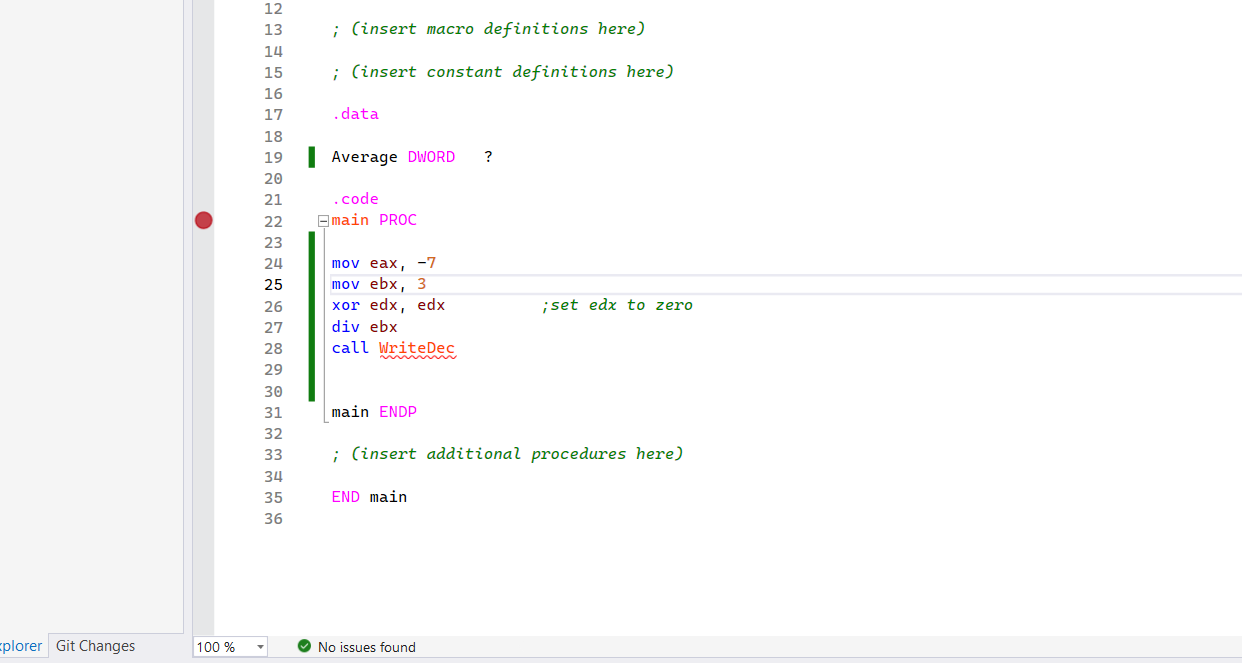The image size is (1242, 663).
Task: Click the green change bar beside line 24
Action: pos(312,263)
